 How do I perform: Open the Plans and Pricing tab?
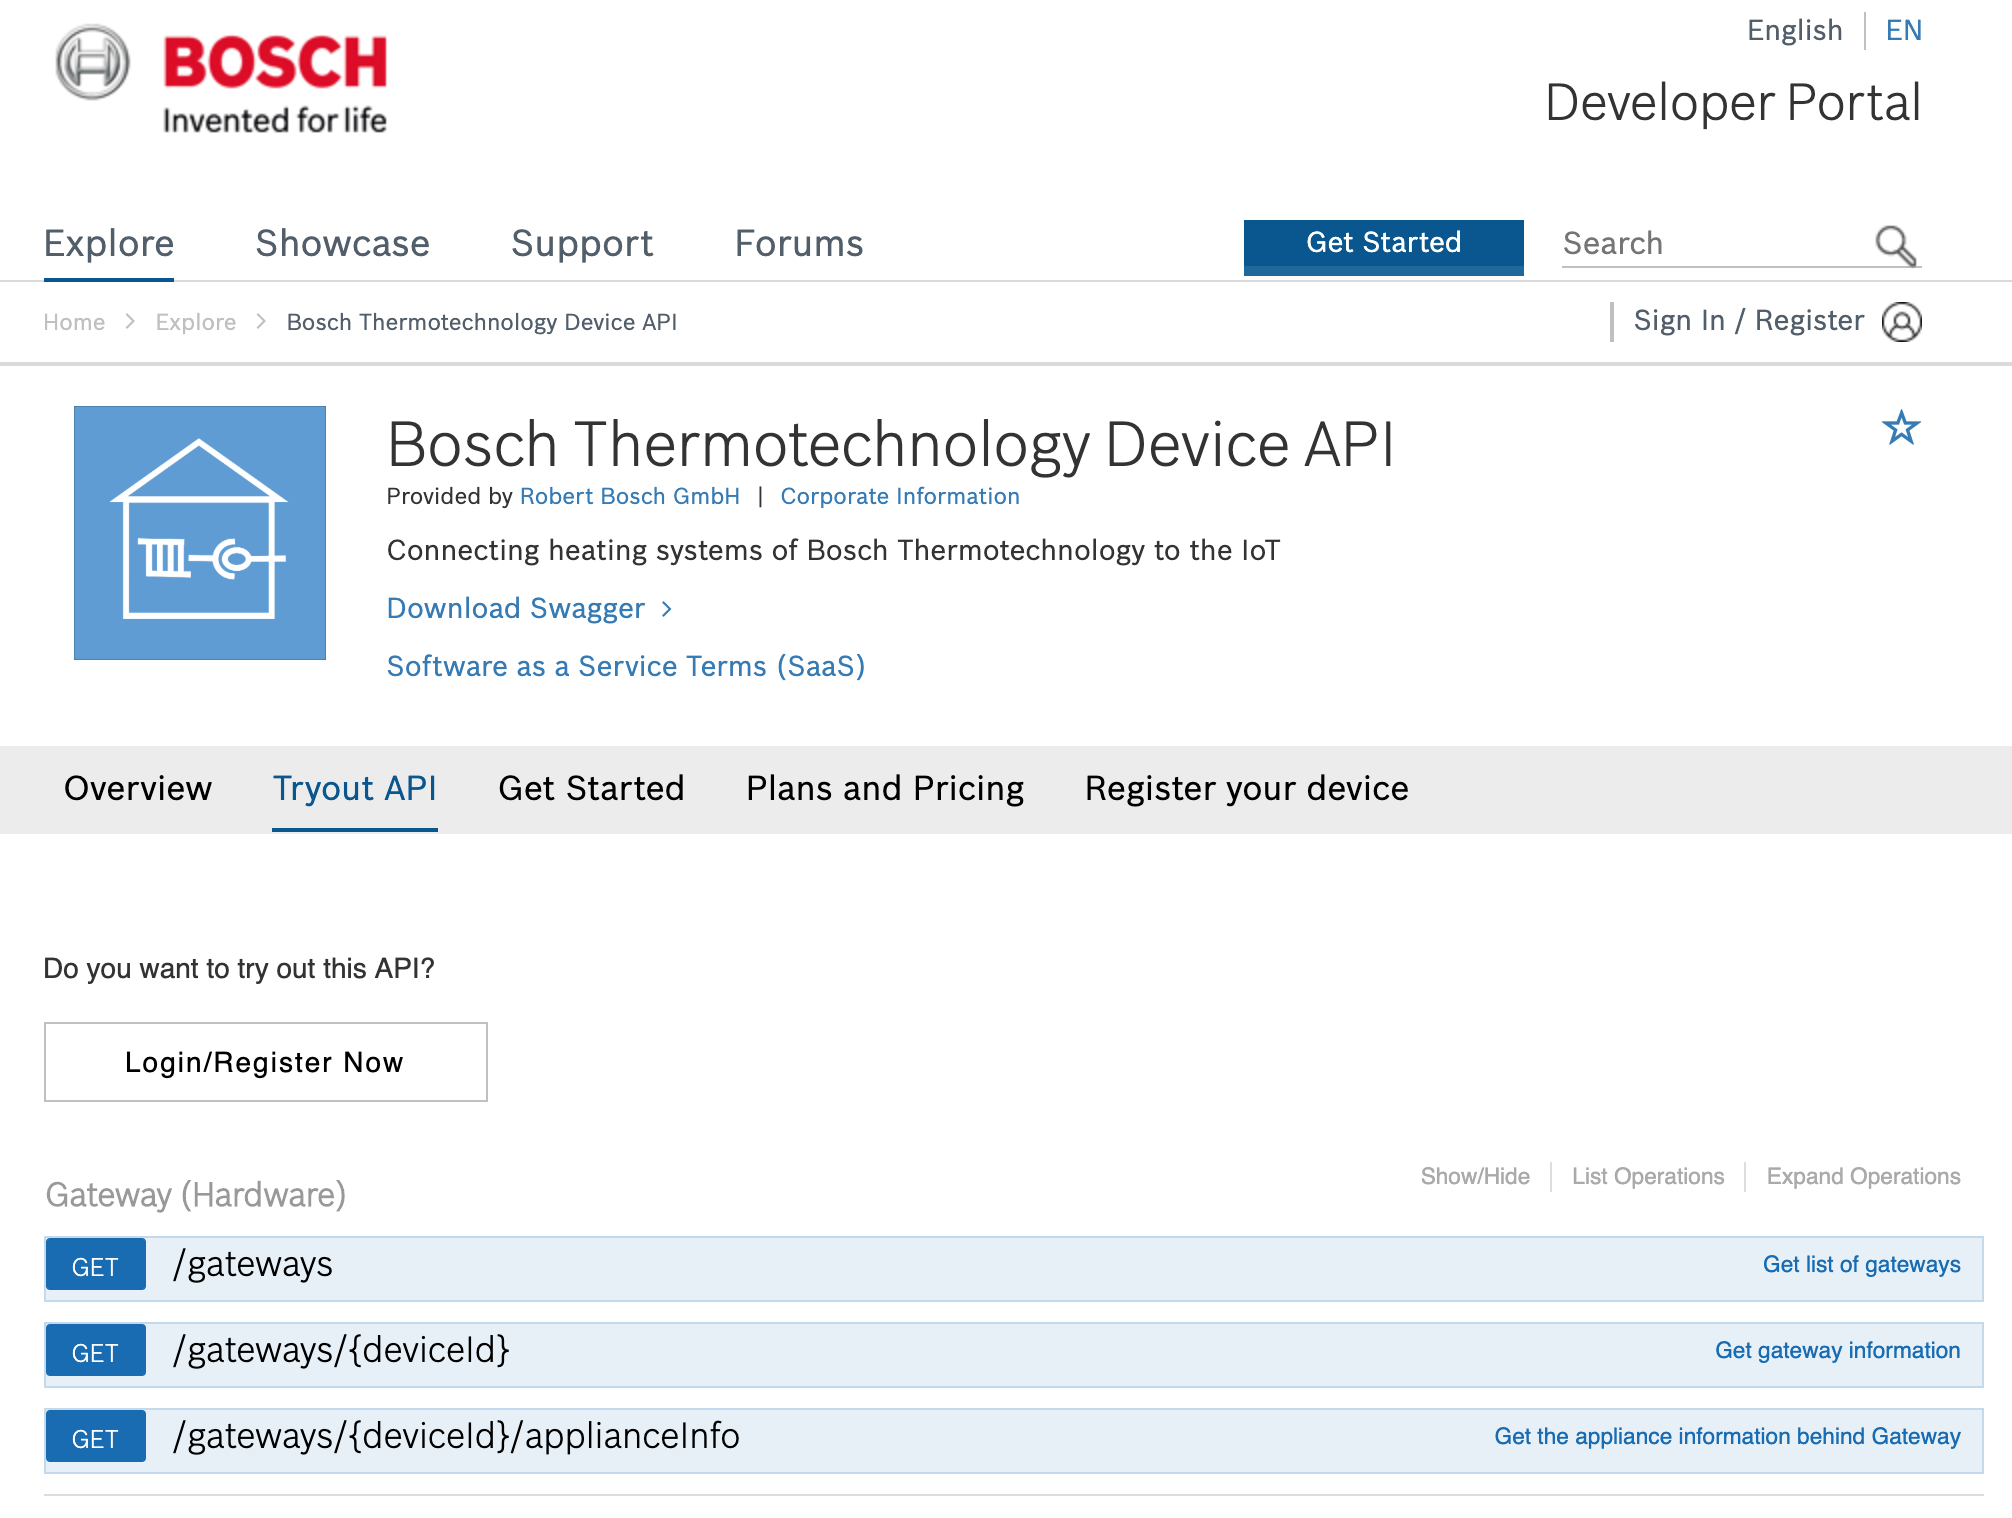[x=884, y=789]
